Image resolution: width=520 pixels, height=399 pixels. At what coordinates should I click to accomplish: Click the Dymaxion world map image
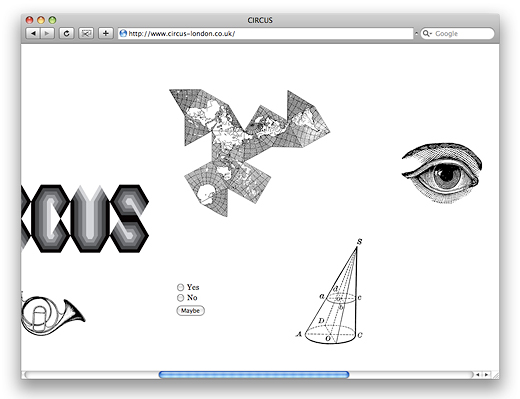tap(249, 152)
